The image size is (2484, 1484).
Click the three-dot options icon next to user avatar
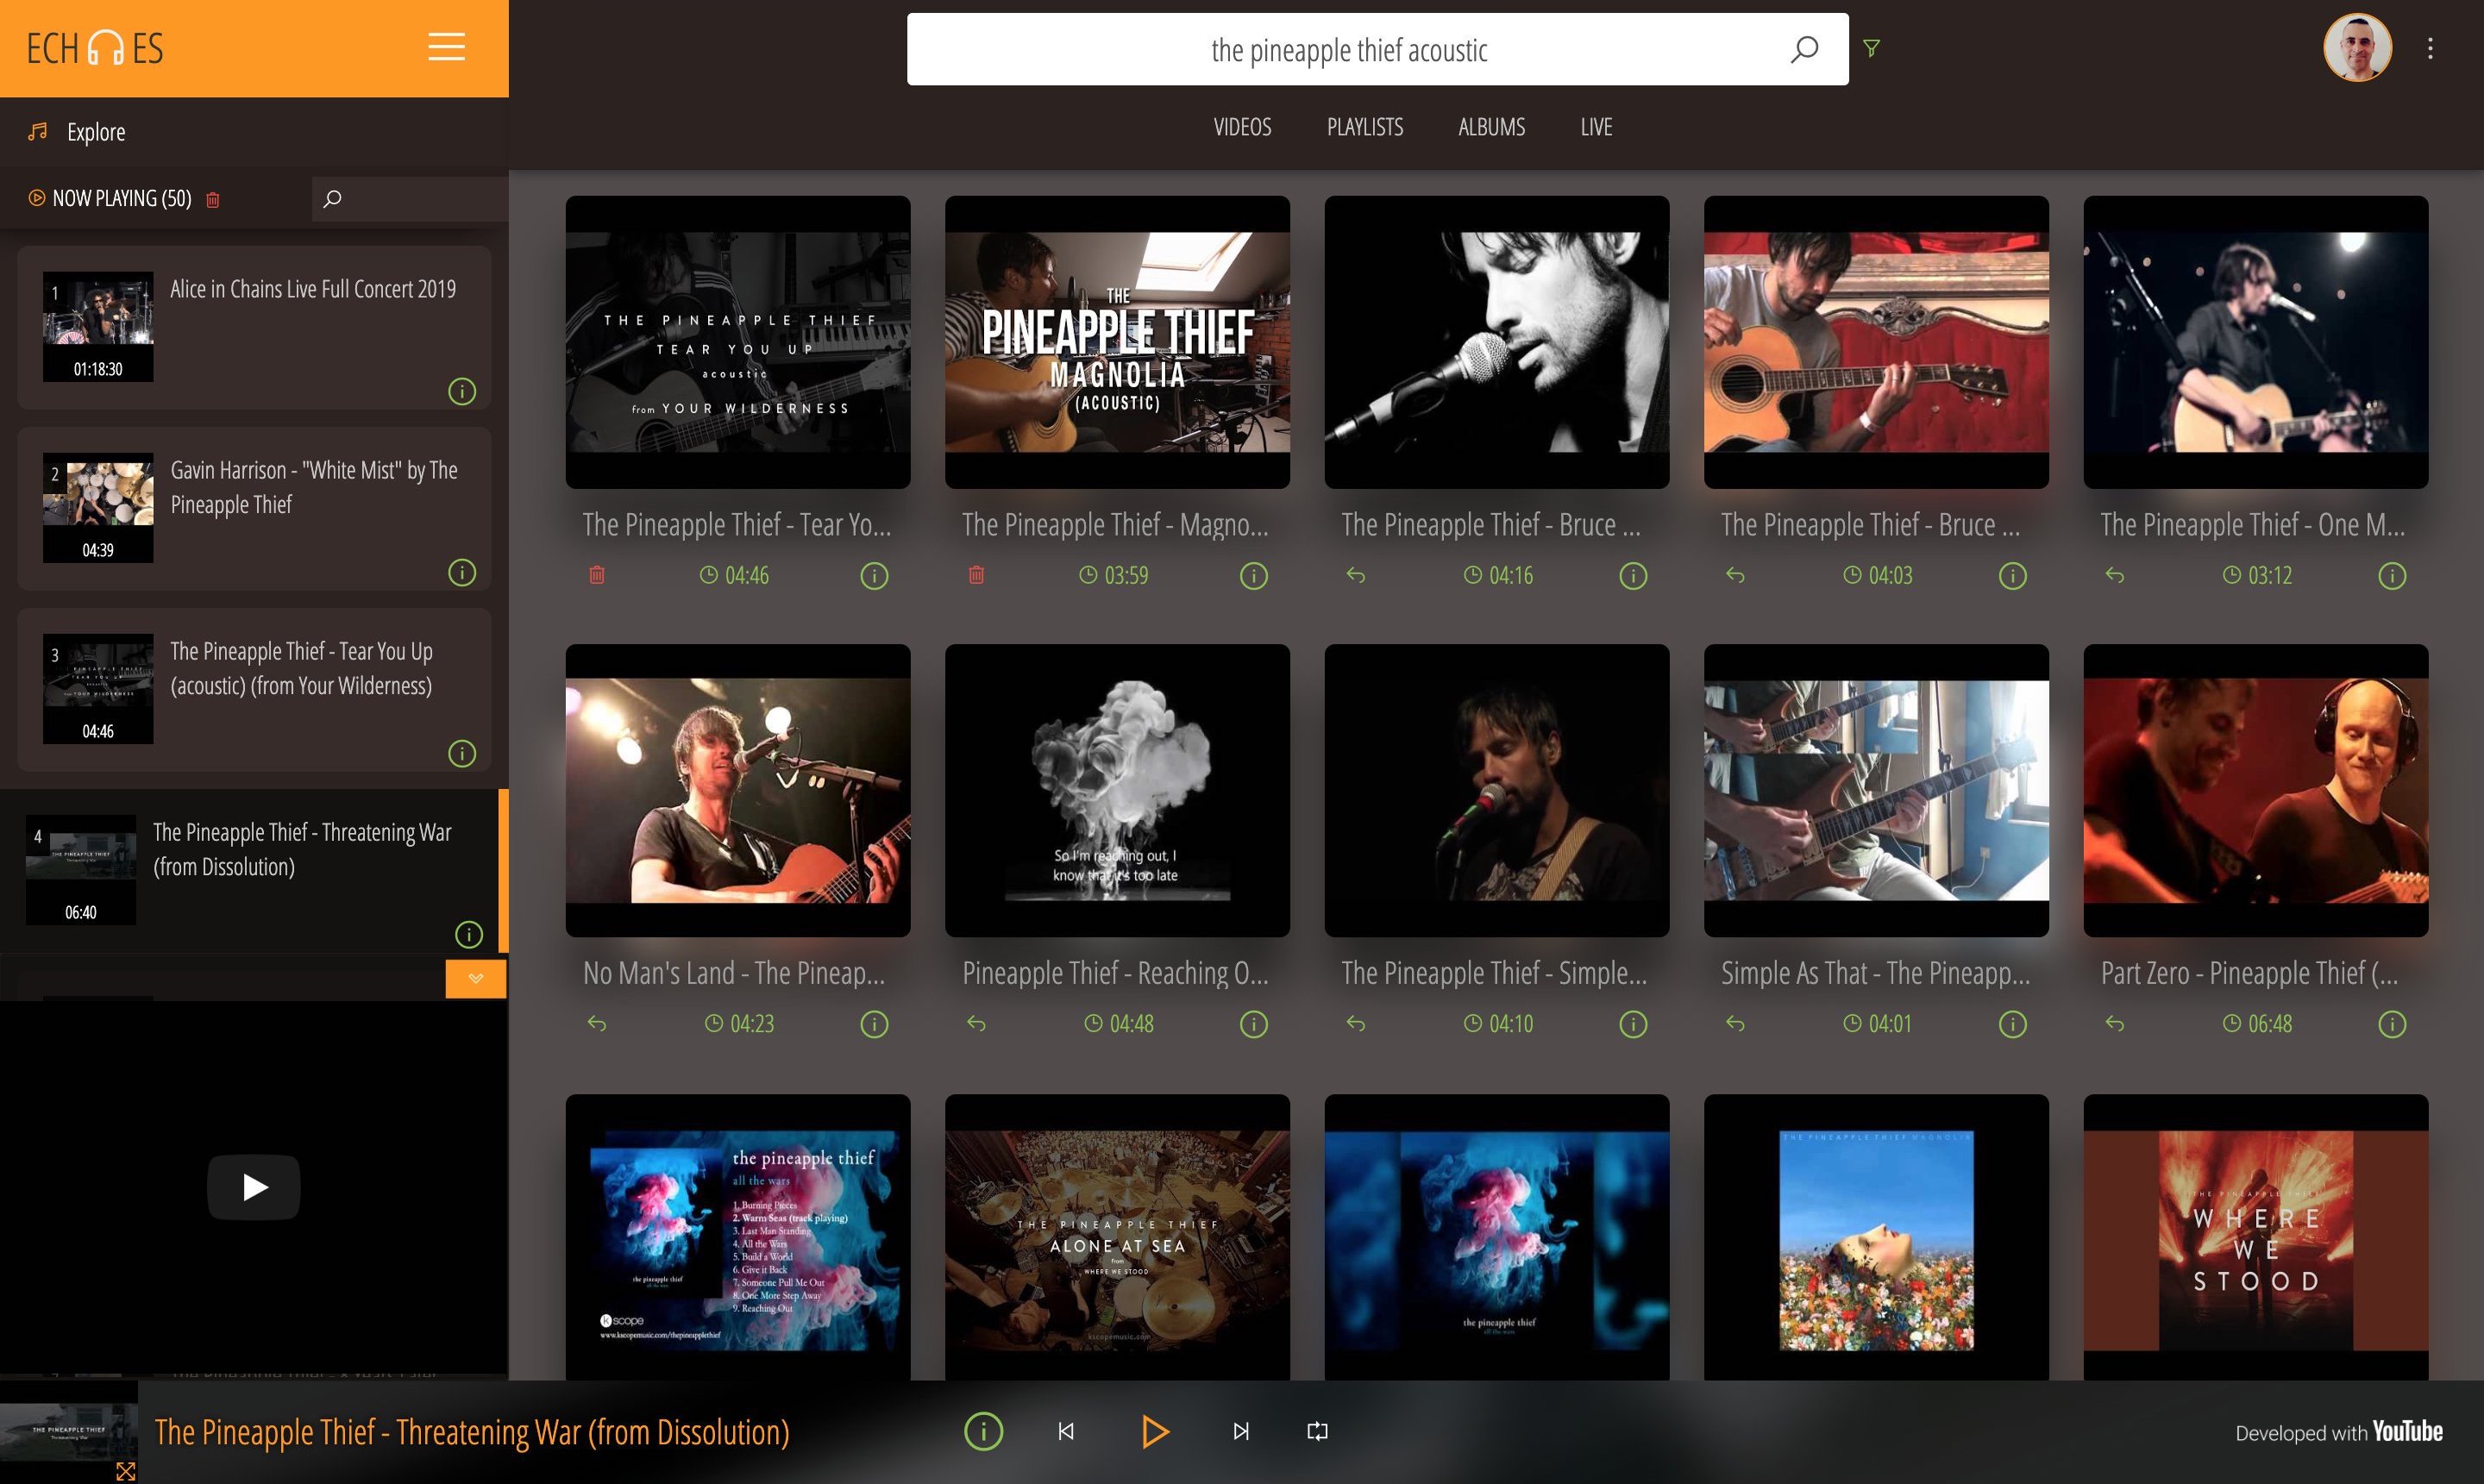click(2433, 47)
